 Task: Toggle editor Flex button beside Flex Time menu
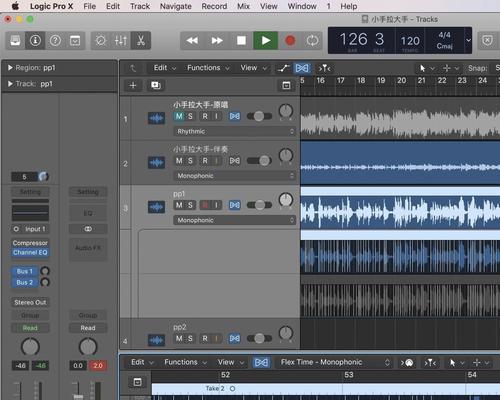point(261,362)
